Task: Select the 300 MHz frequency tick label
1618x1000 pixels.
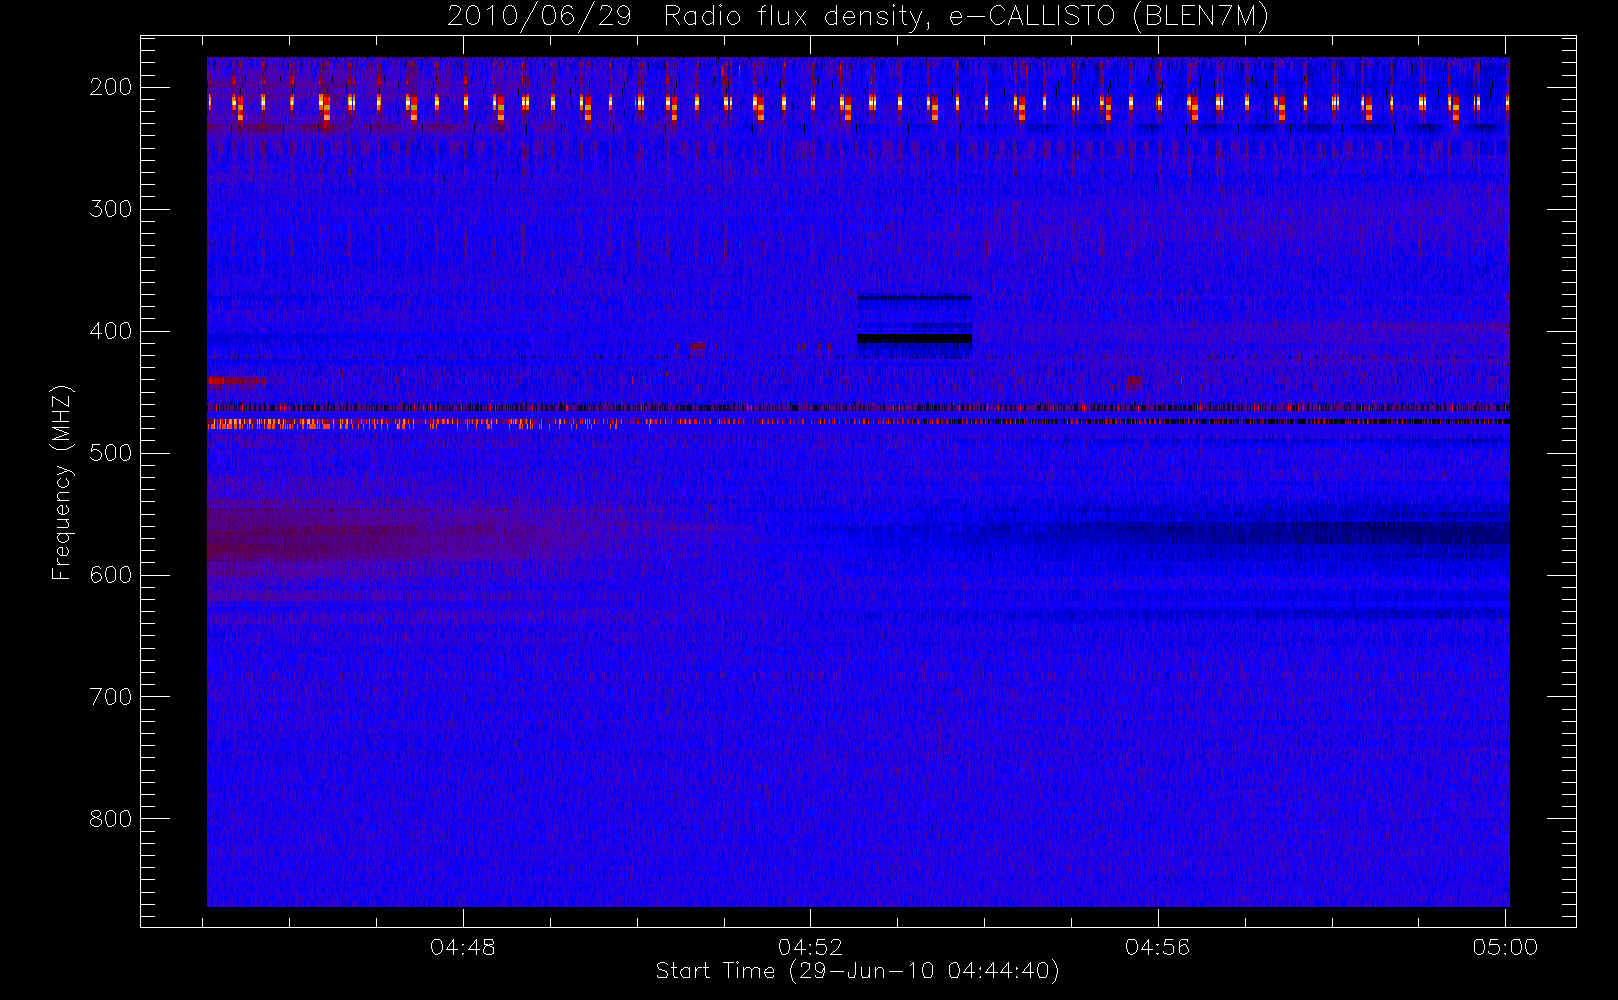Action: [x=110, y=209]
